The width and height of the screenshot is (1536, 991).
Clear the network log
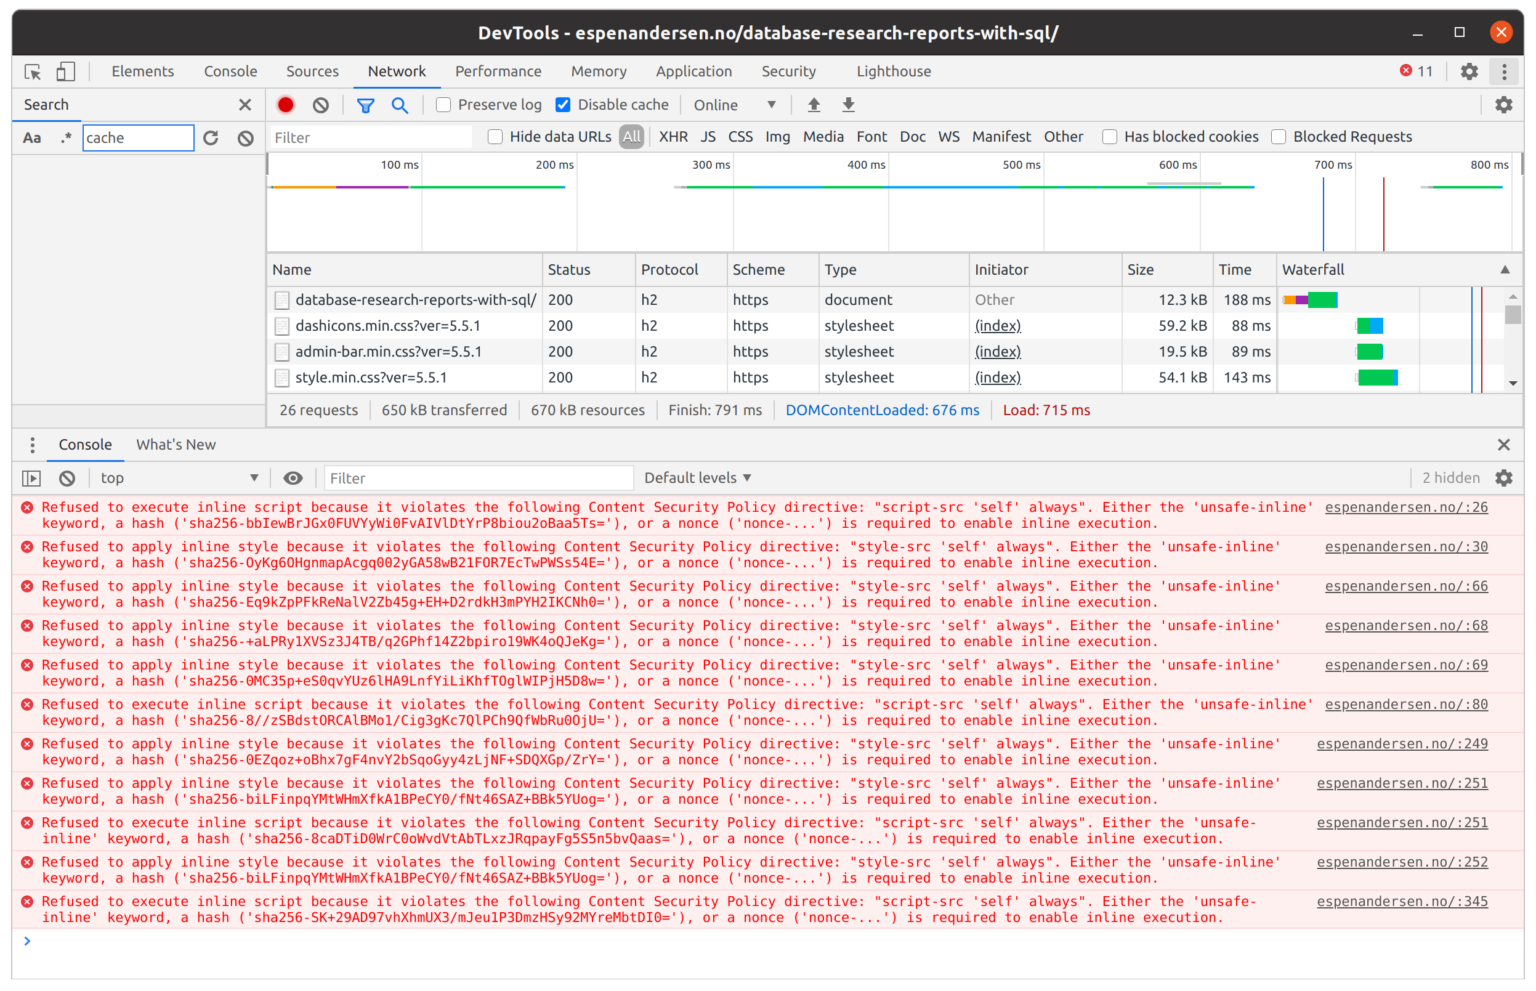point(320,105)
